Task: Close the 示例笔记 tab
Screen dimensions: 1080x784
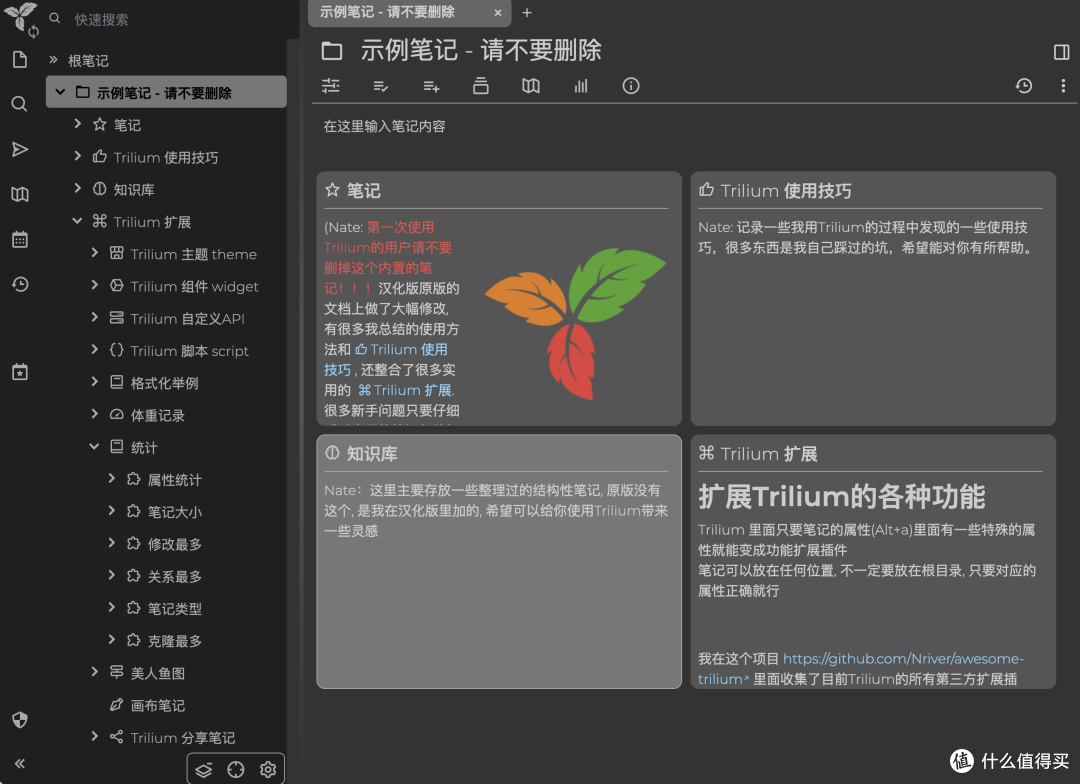Action: (x=497, y=12)
